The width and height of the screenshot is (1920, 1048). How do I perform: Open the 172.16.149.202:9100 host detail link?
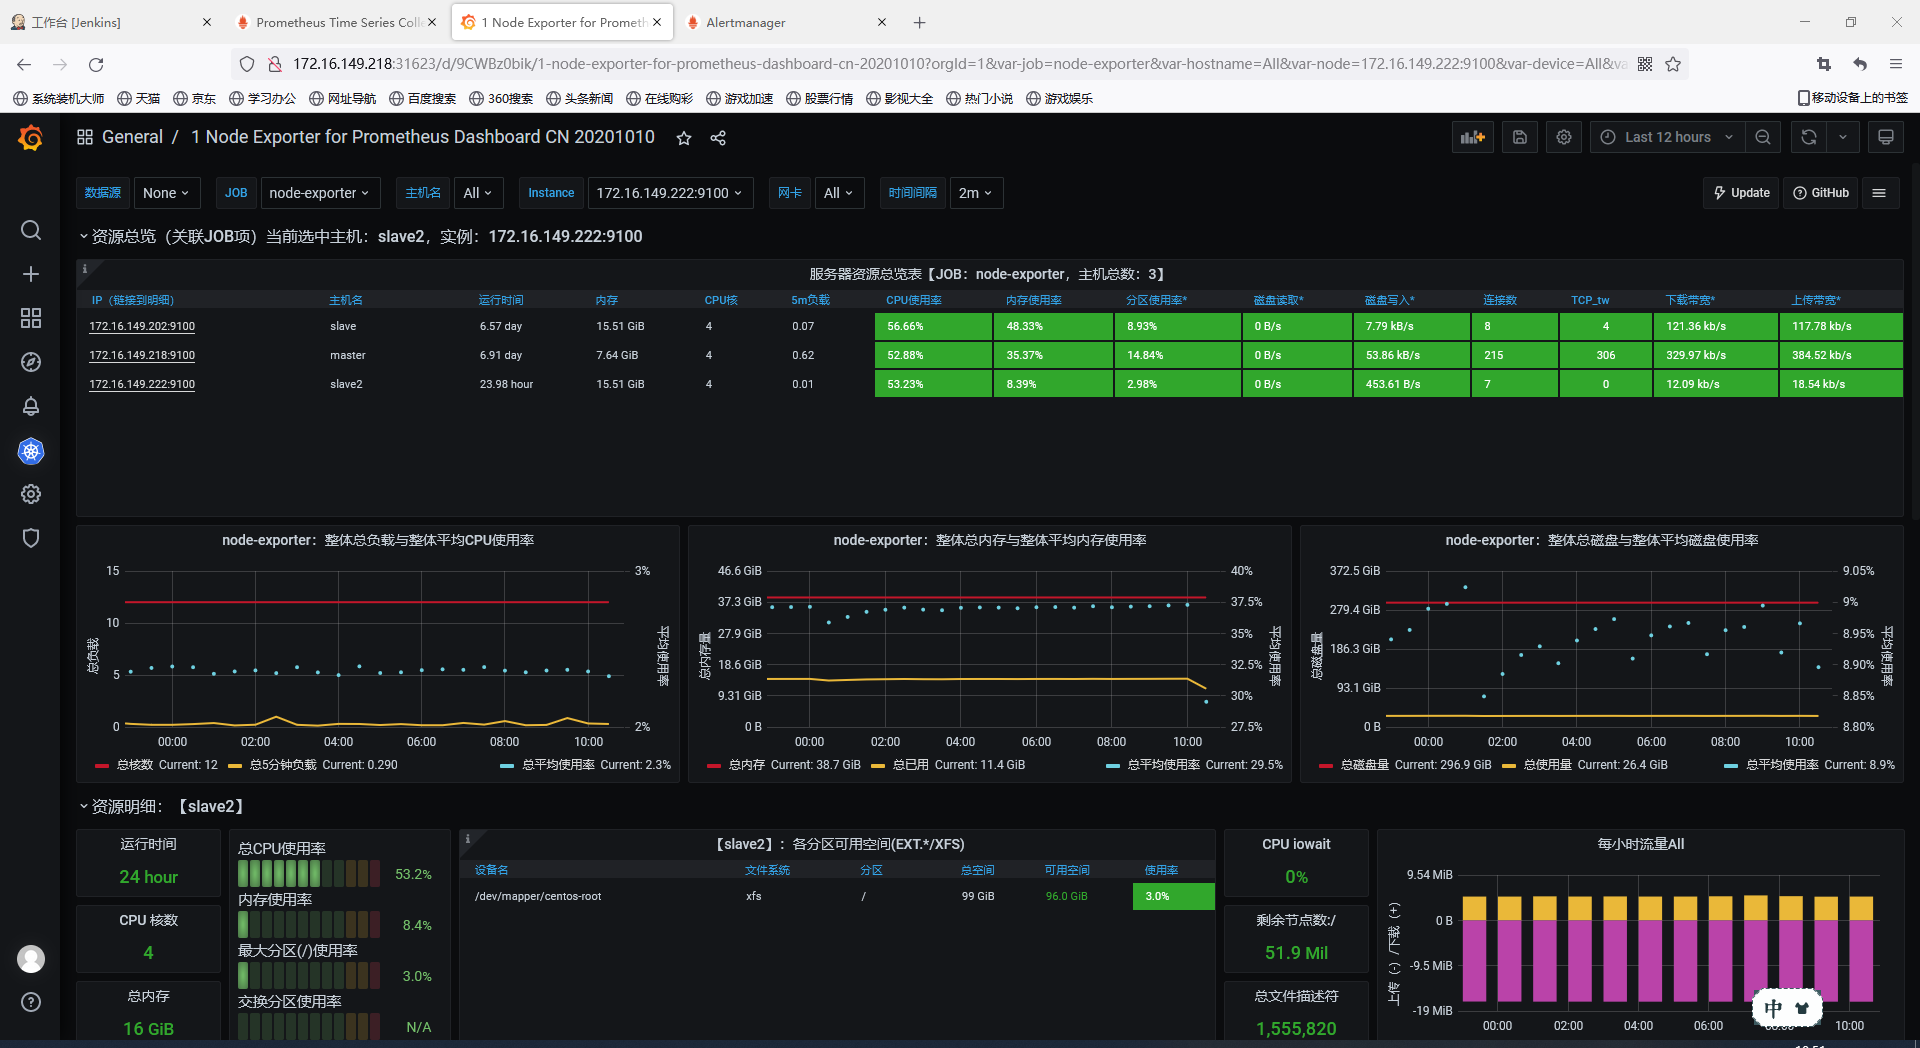(x=142, y=326)
